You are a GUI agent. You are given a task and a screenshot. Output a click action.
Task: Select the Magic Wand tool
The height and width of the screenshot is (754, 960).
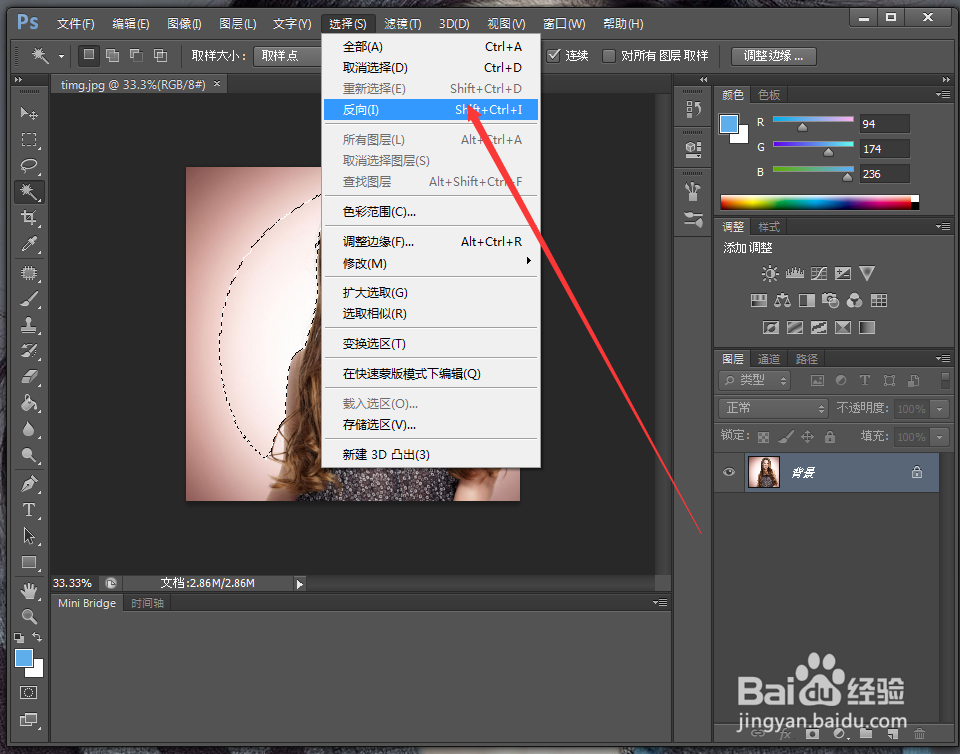pos(29,192)
